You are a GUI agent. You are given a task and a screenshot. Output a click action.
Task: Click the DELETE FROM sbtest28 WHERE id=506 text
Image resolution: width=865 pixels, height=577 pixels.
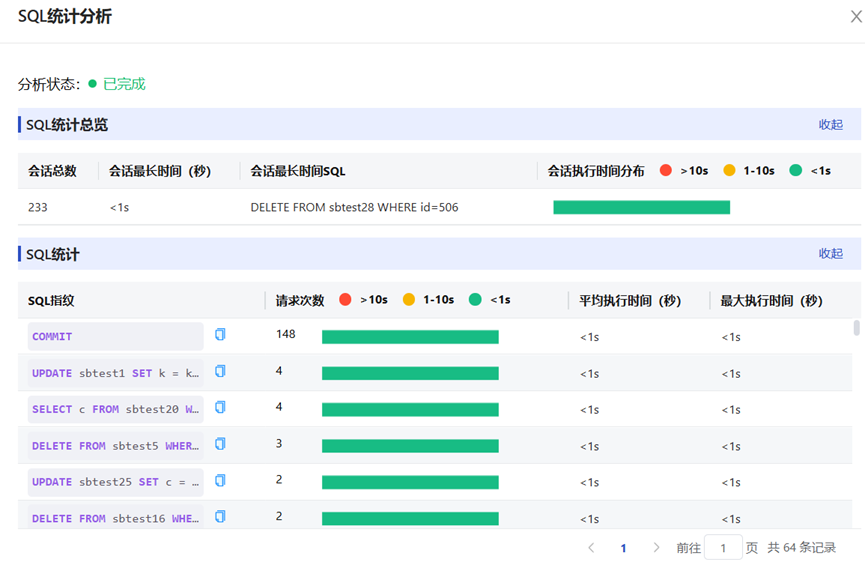pyautogui.click(x=354, y=207)
